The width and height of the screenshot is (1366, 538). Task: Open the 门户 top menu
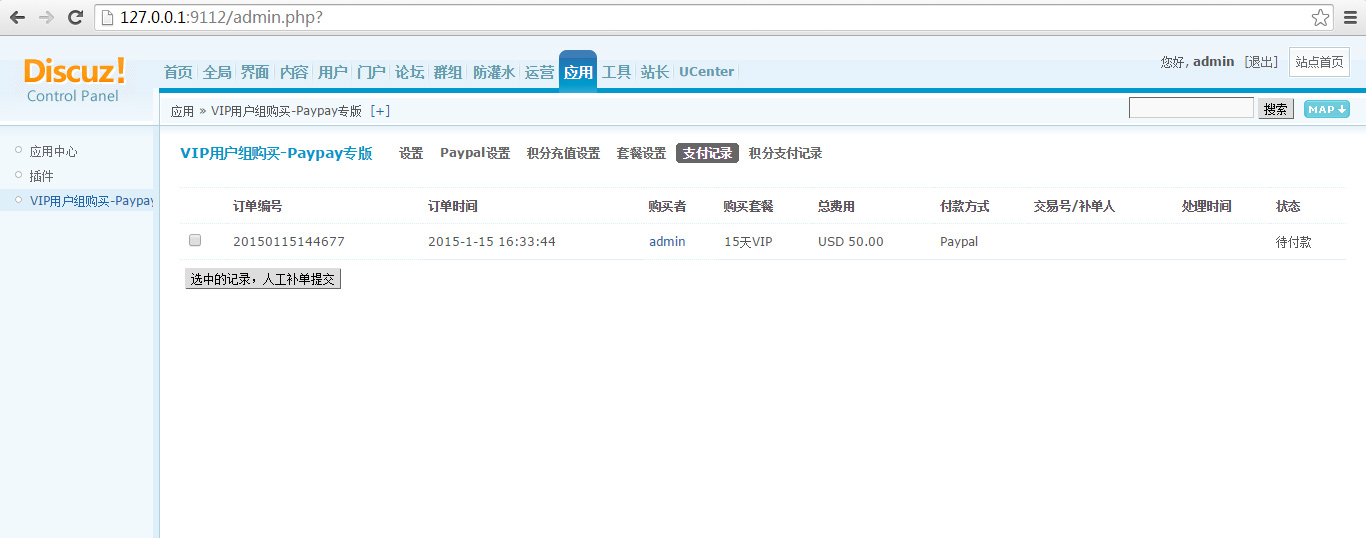pos(371,72)
